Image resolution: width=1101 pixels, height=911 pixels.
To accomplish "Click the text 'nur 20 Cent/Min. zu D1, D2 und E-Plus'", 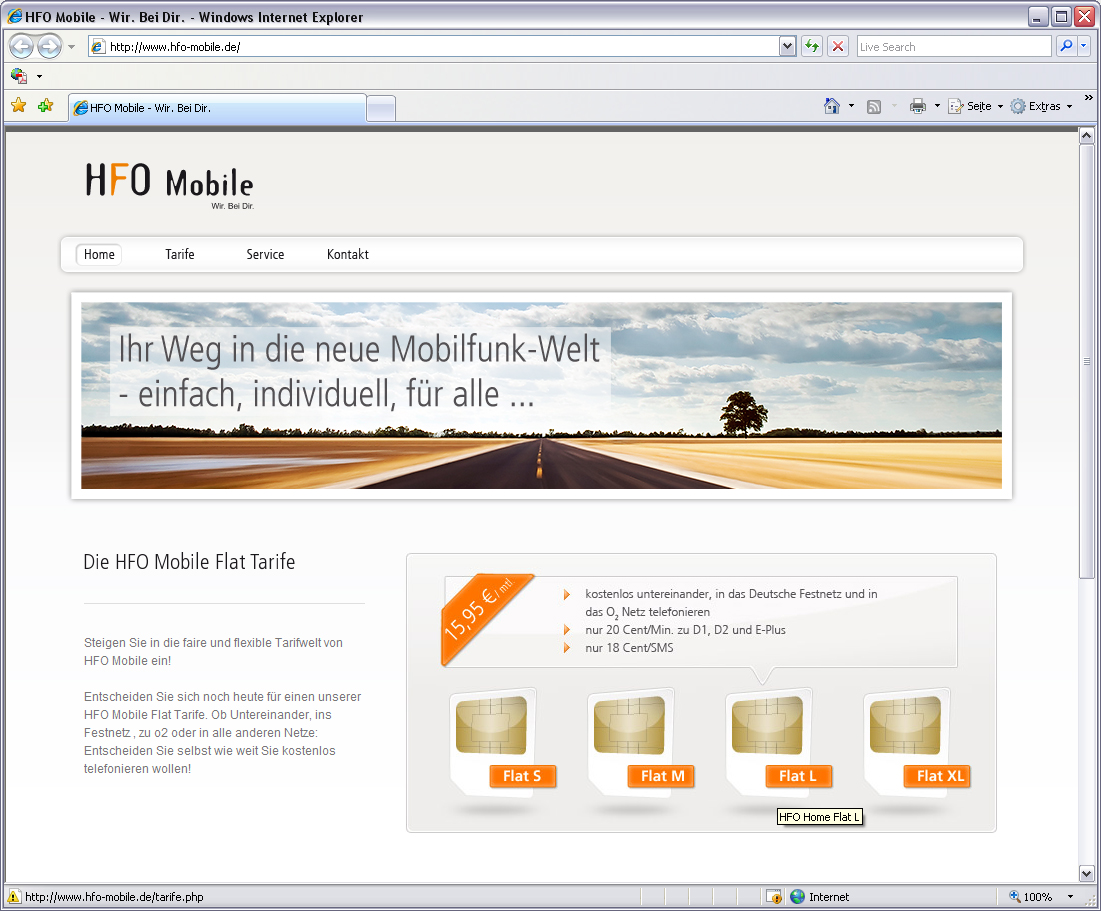I will 685,630.
